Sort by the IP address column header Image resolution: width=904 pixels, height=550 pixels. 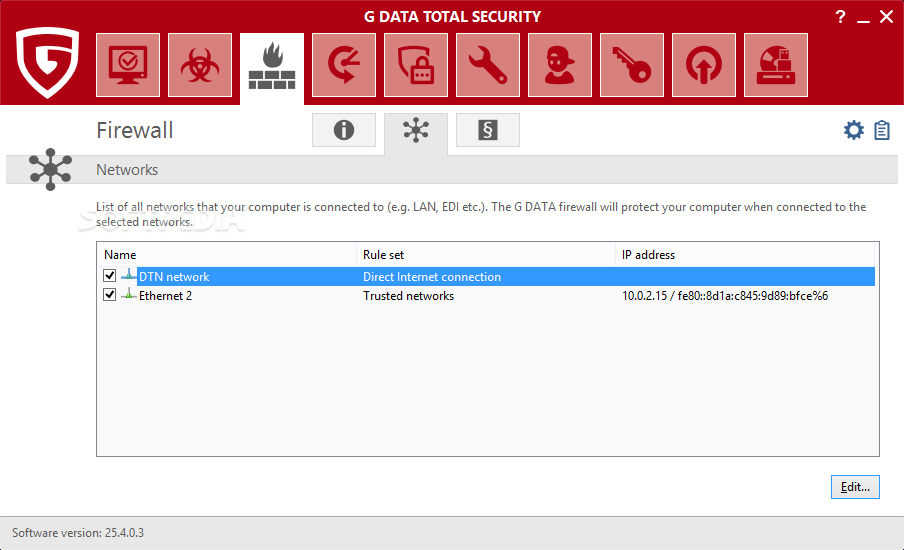point(745,255)
